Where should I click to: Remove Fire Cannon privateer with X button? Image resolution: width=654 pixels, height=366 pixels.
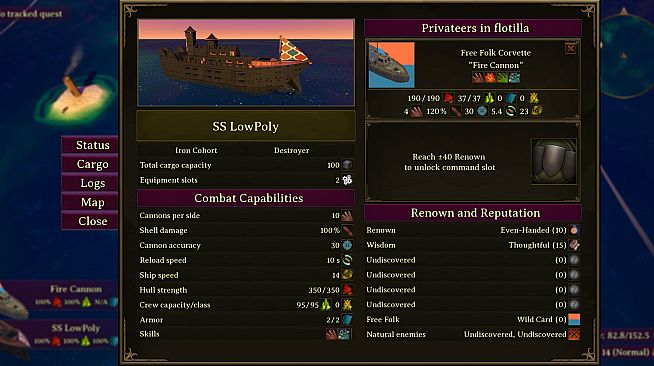click(x=571, y=49)
